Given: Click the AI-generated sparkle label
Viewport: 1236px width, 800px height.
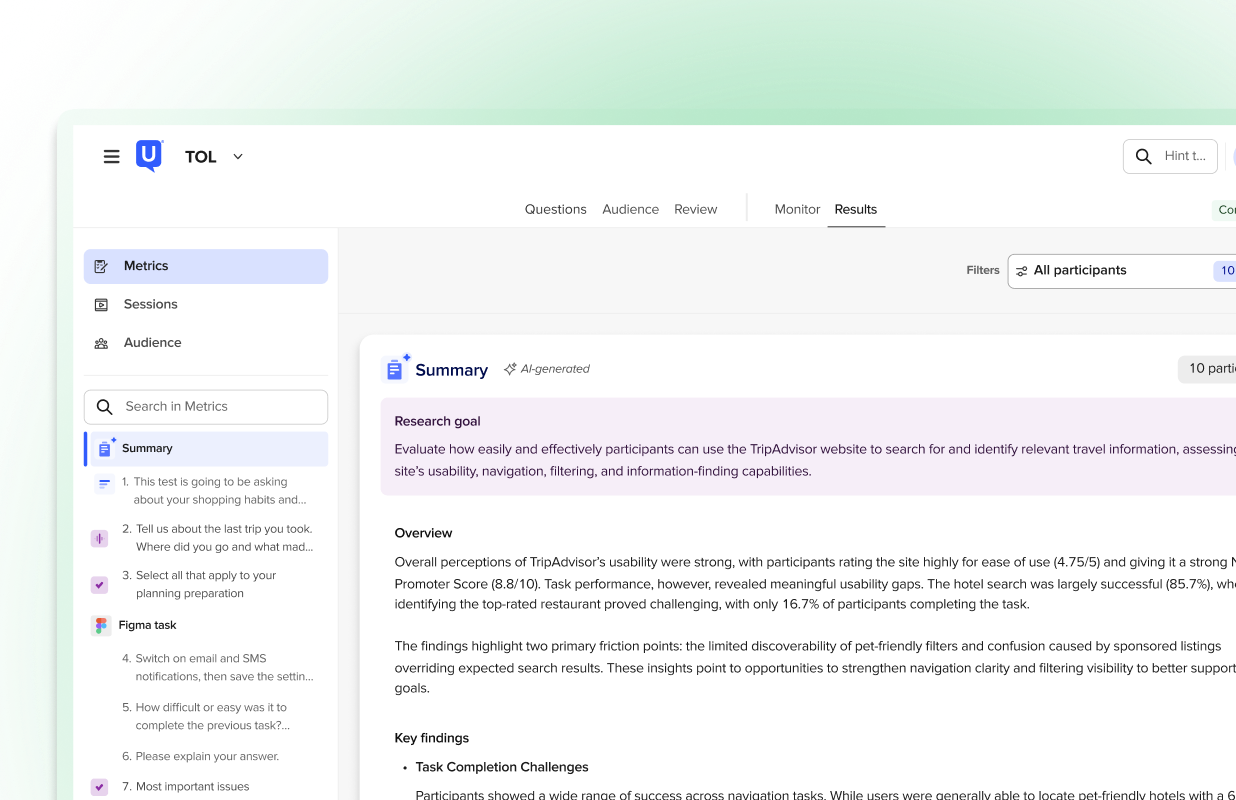Looking at the screenshot, I should pos(547,369).
